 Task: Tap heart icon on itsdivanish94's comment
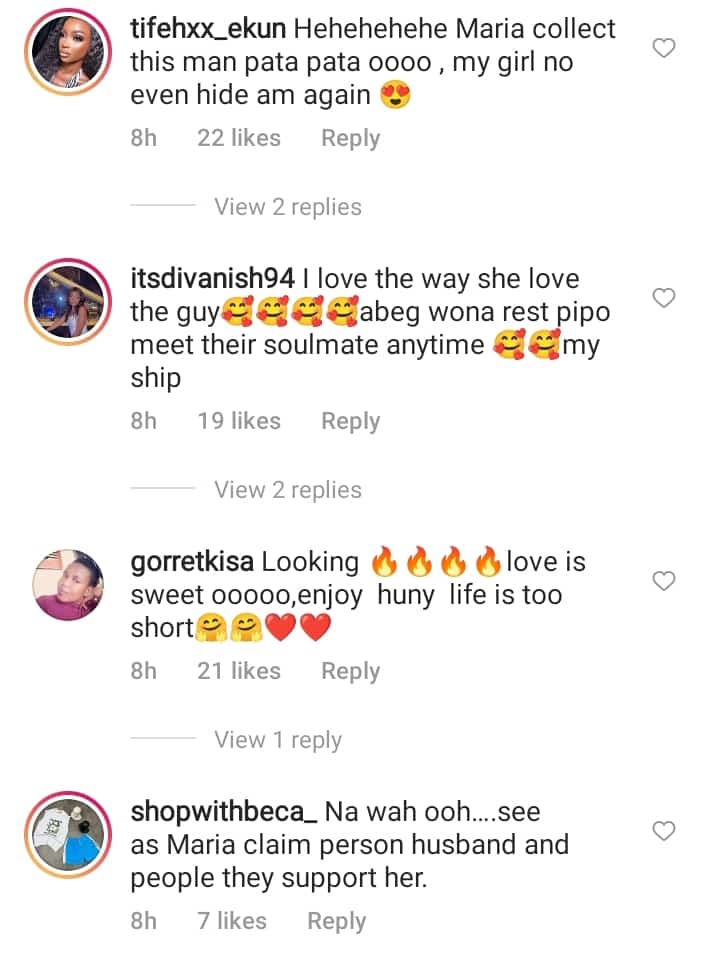pyautogui.click(x=663, y=297)
